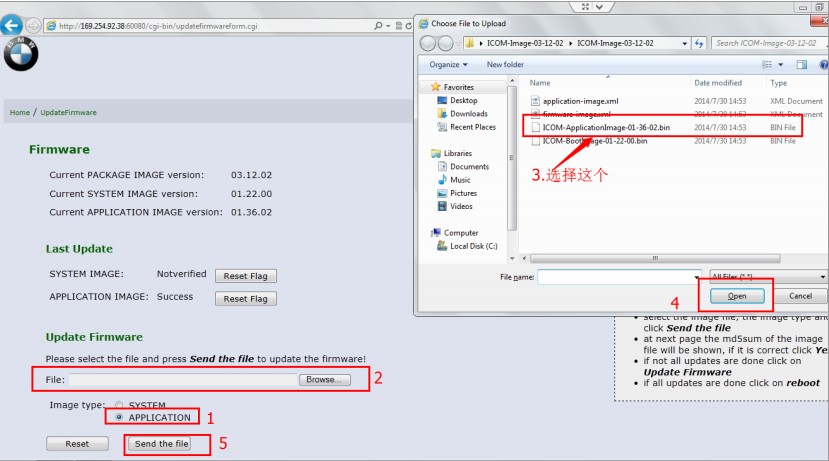Click the Videos library icon
Viewport: 829px width, 461px height.
tap(442, 206)
